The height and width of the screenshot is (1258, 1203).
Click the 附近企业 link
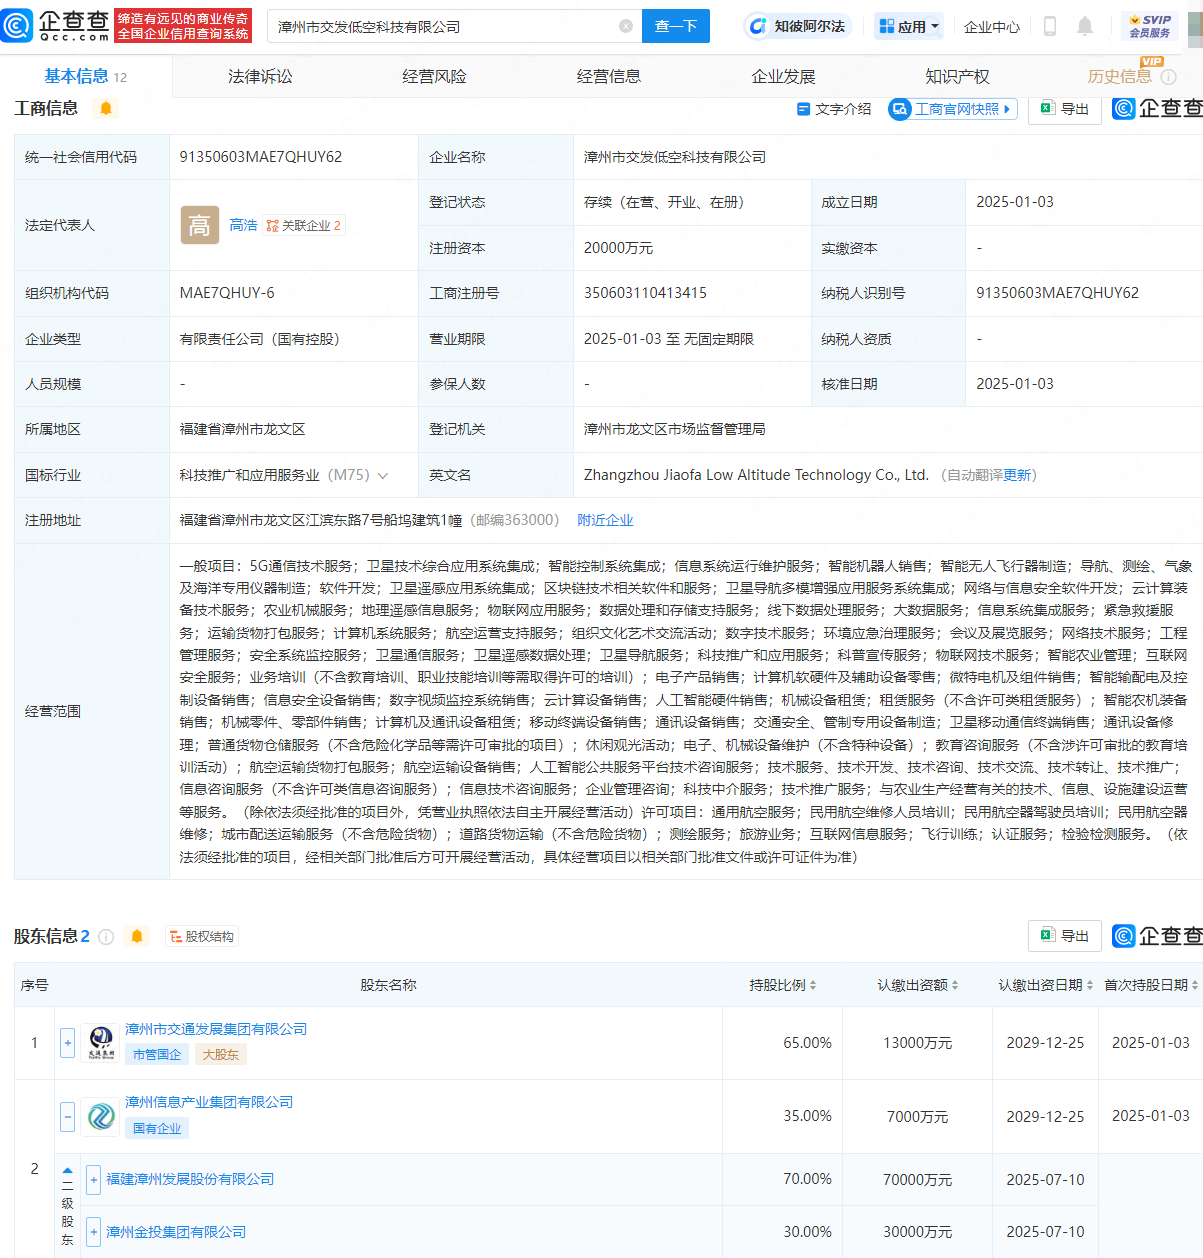(605, 520)
